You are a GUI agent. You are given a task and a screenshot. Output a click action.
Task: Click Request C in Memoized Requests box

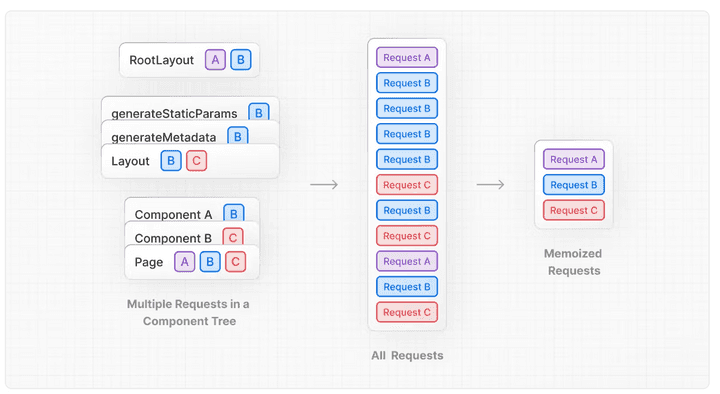(574, 210)
